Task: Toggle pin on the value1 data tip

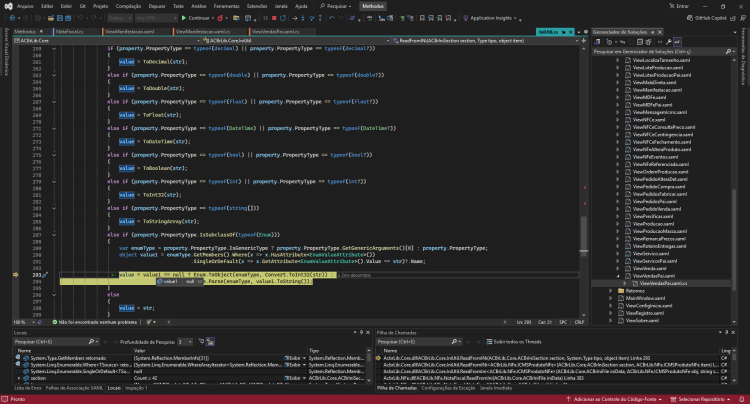Action: [x=200, y=282]
